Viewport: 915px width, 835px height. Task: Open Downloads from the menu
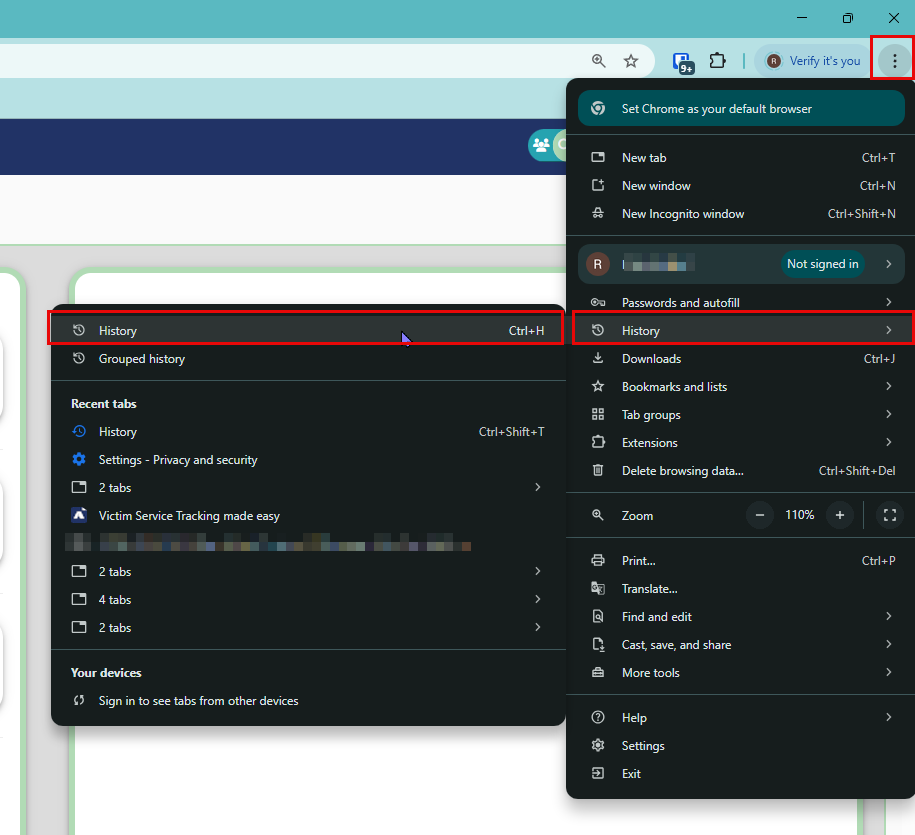pos(741,358)
